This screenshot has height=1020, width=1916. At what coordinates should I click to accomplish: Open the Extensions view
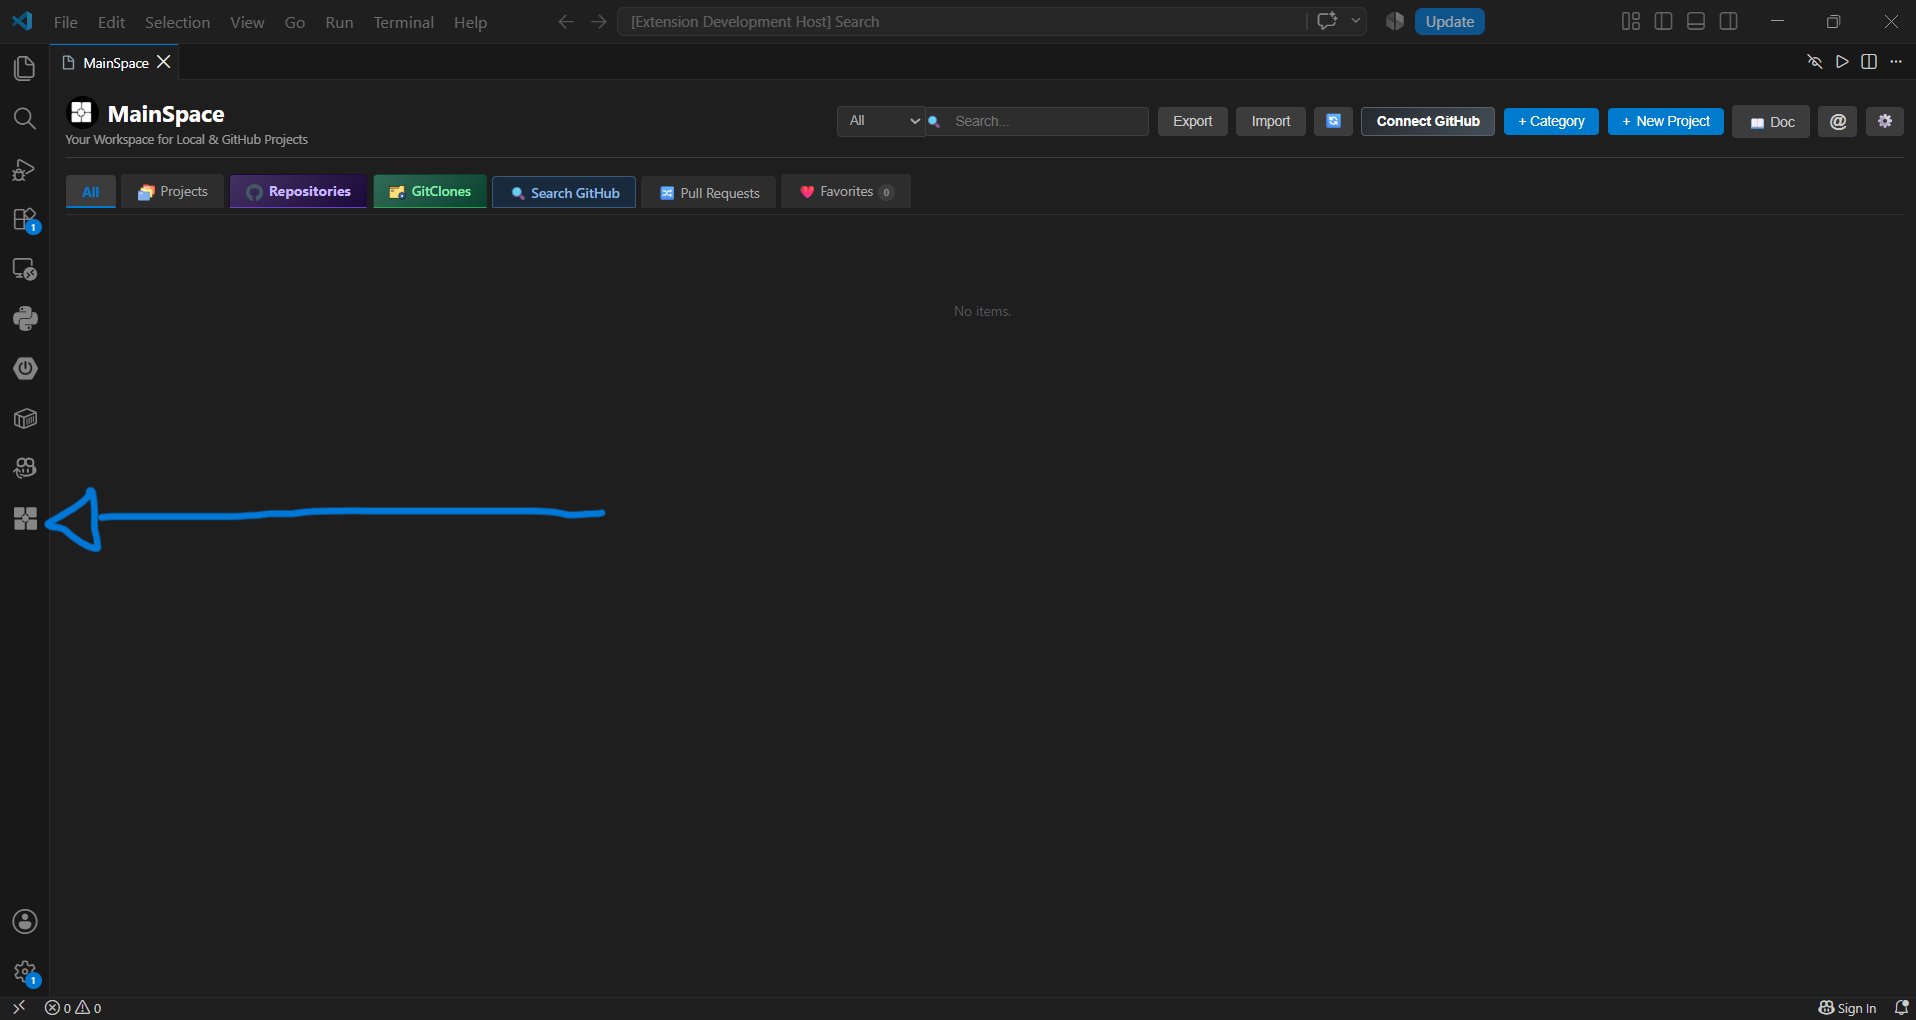[25, 219]
